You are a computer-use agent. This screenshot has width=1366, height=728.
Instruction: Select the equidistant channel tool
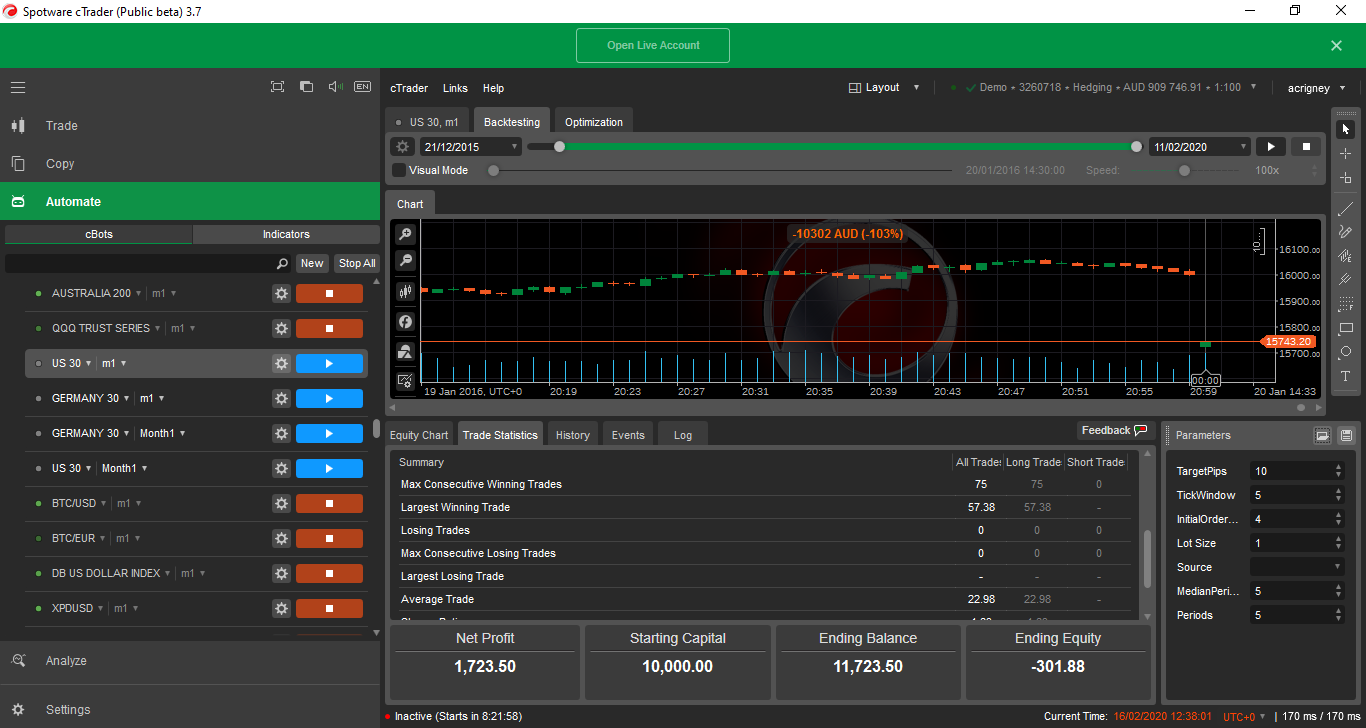pos(1346,256)
